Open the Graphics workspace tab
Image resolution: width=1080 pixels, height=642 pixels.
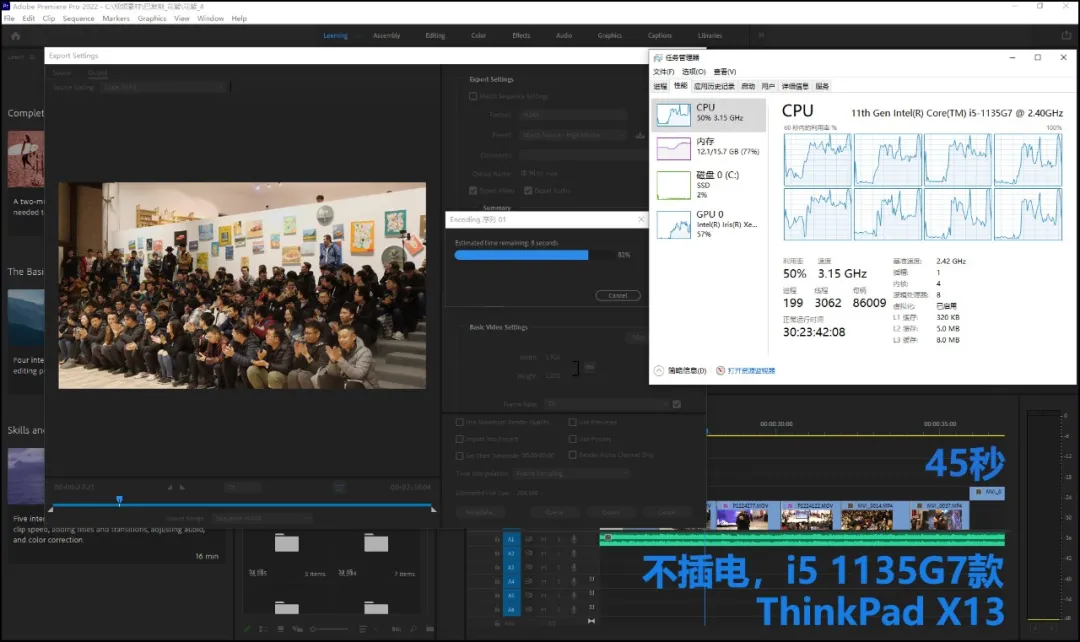pos(610,36)
